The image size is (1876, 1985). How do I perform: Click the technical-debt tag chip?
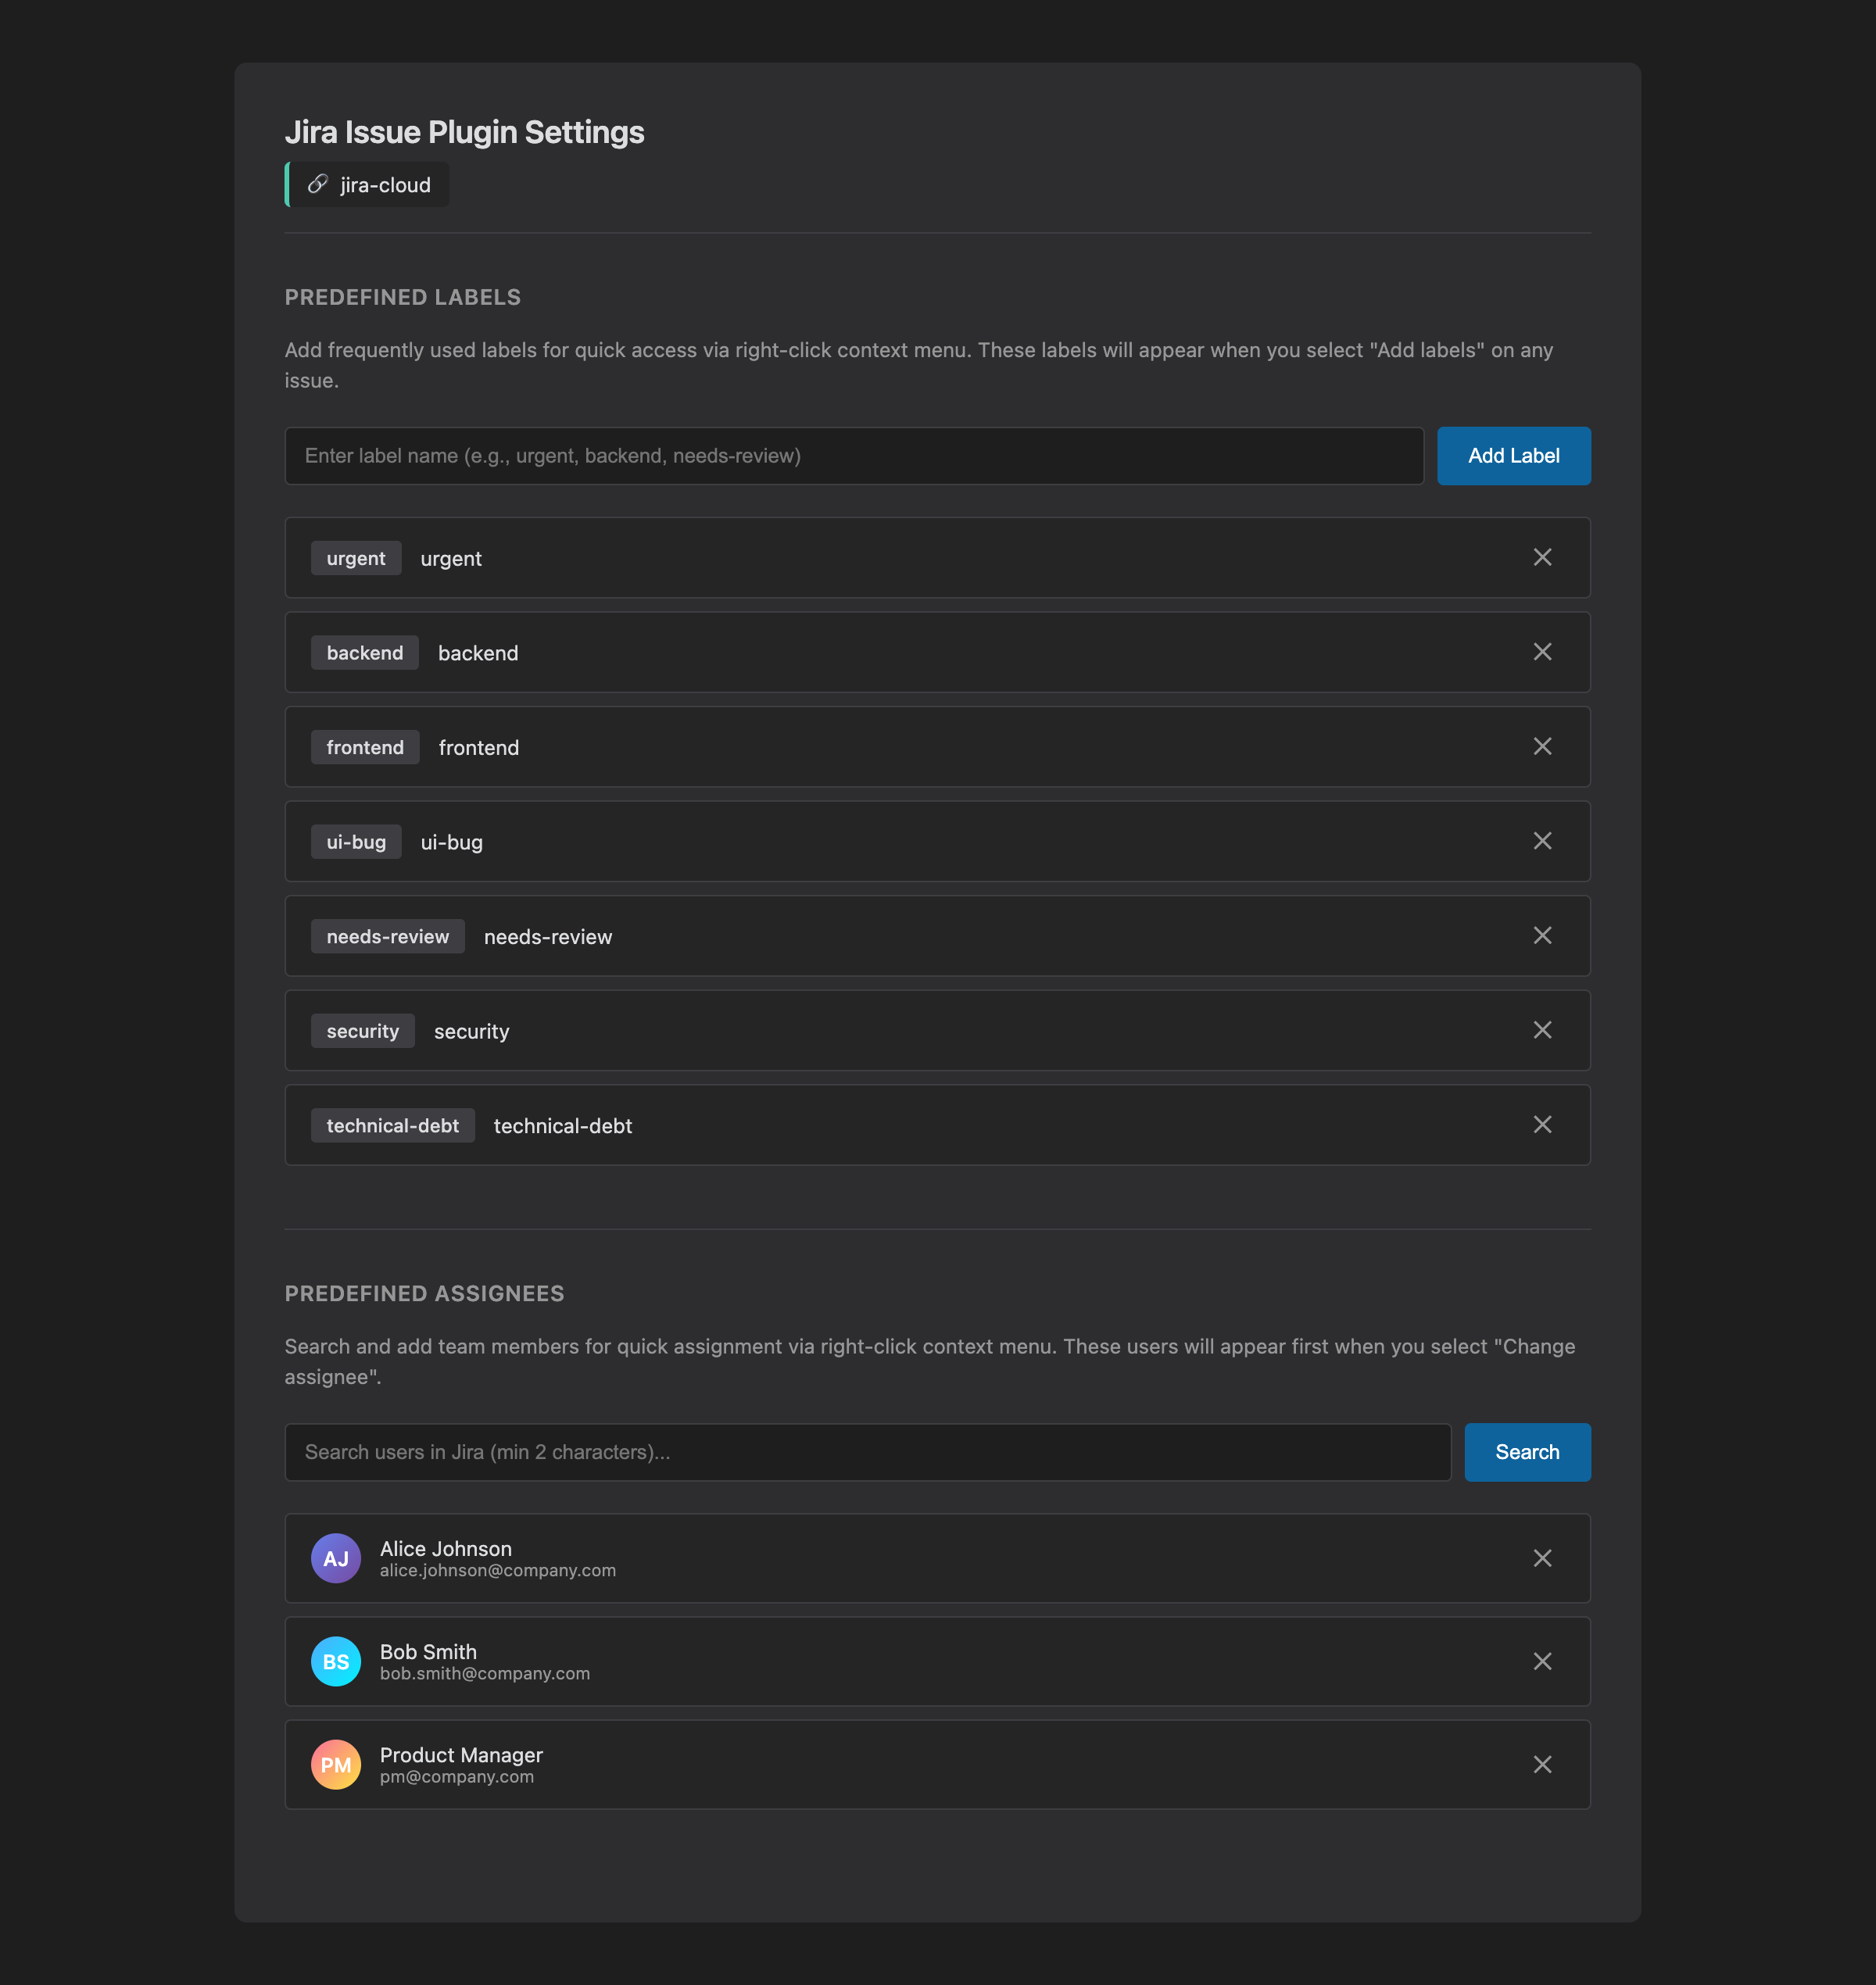tap(393, 1125)
